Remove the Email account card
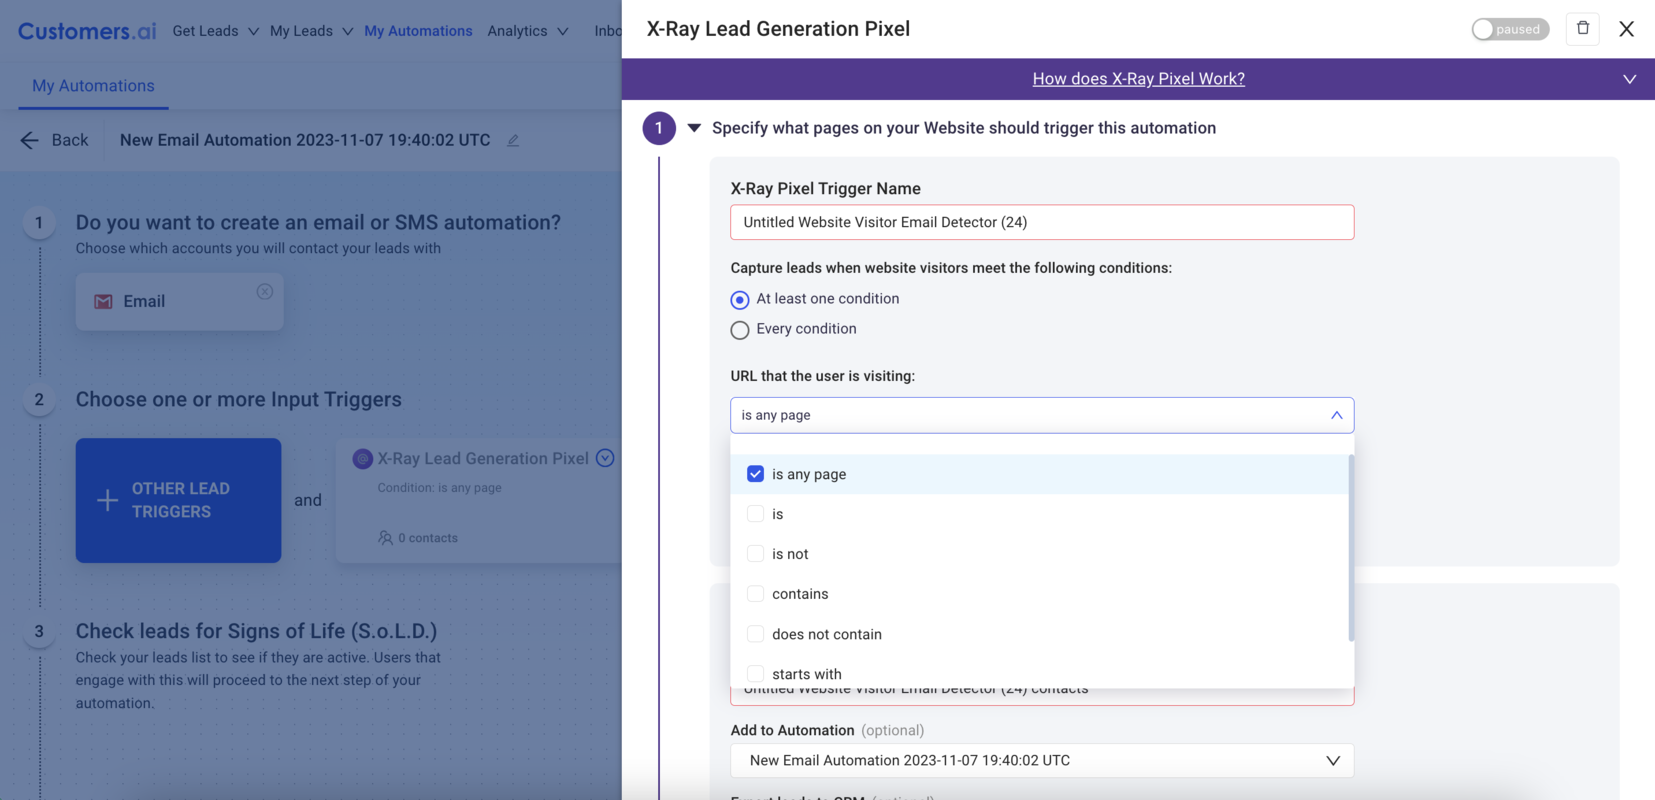Image resolution: width=1655 pixels, height=800 pixels. coord(264,292)
